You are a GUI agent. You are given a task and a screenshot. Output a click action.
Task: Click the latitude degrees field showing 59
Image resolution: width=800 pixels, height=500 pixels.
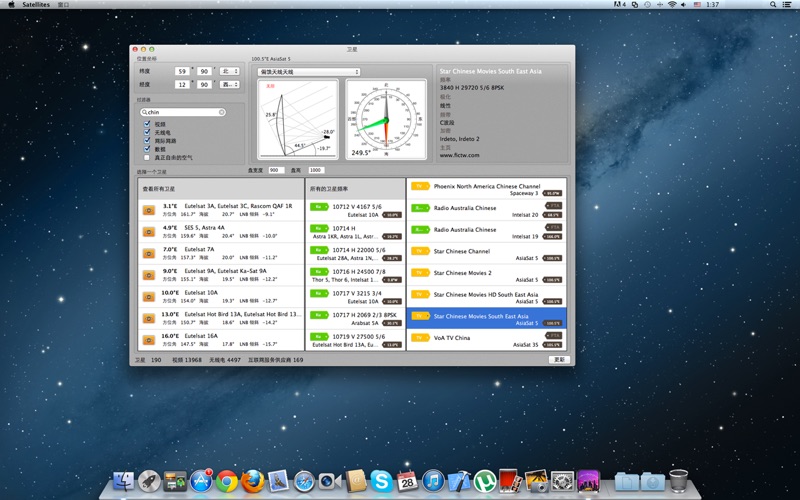coord(182,71)
